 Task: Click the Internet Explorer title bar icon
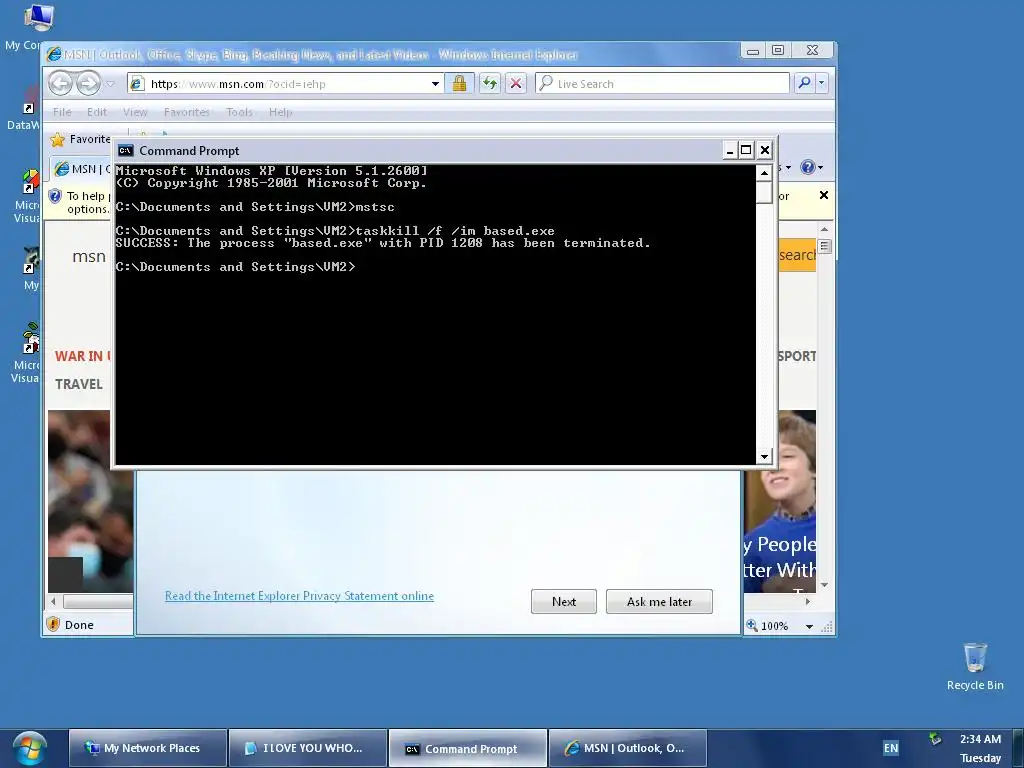point(54,54)
